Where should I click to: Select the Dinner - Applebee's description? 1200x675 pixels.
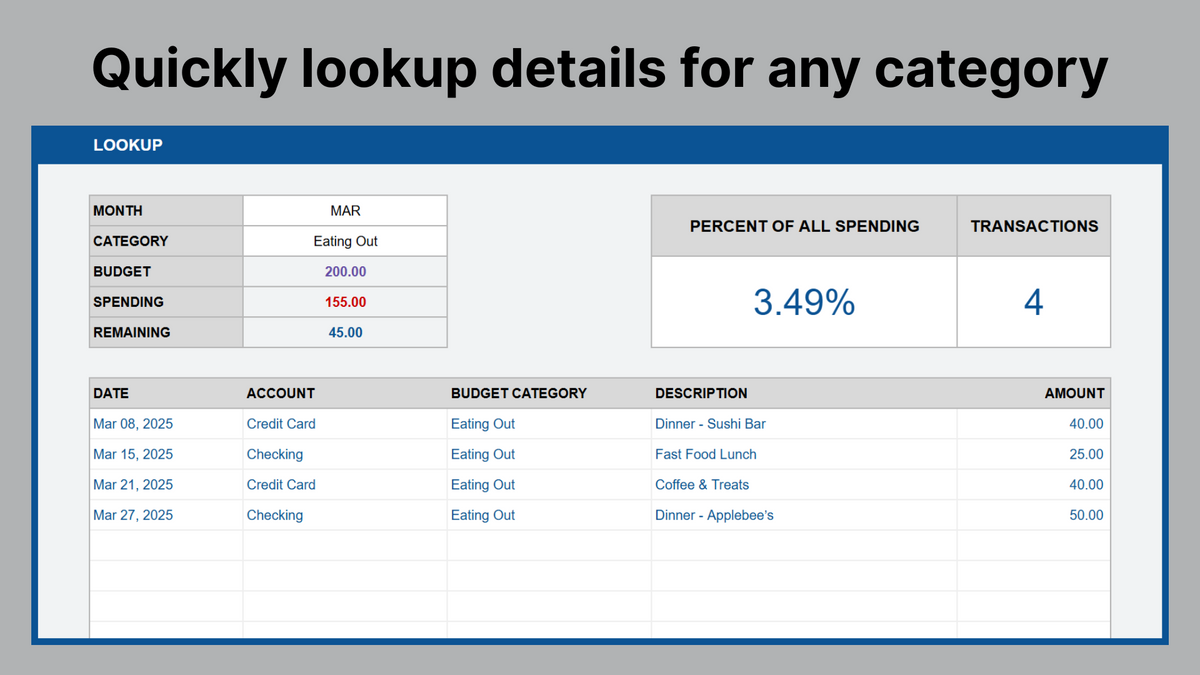point(714,515)
